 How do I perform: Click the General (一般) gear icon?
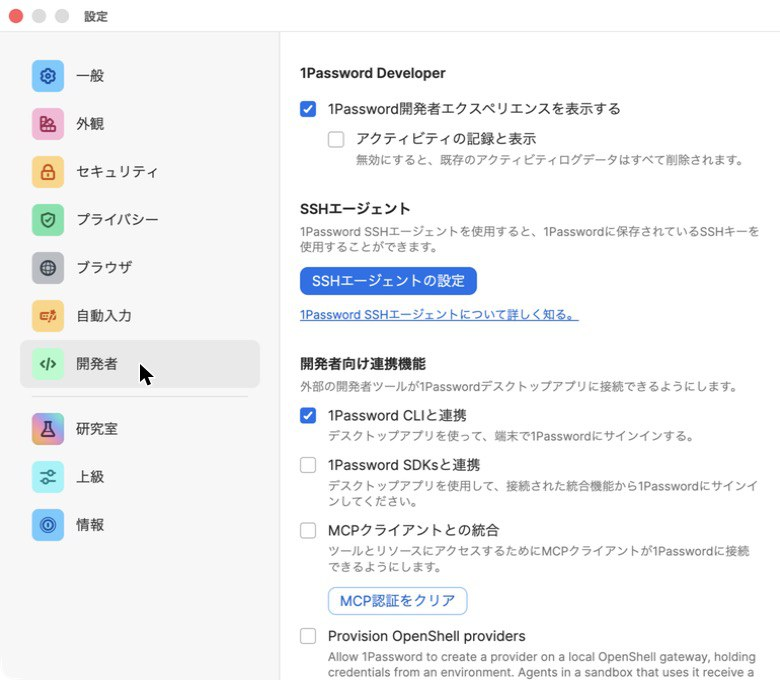48,76
